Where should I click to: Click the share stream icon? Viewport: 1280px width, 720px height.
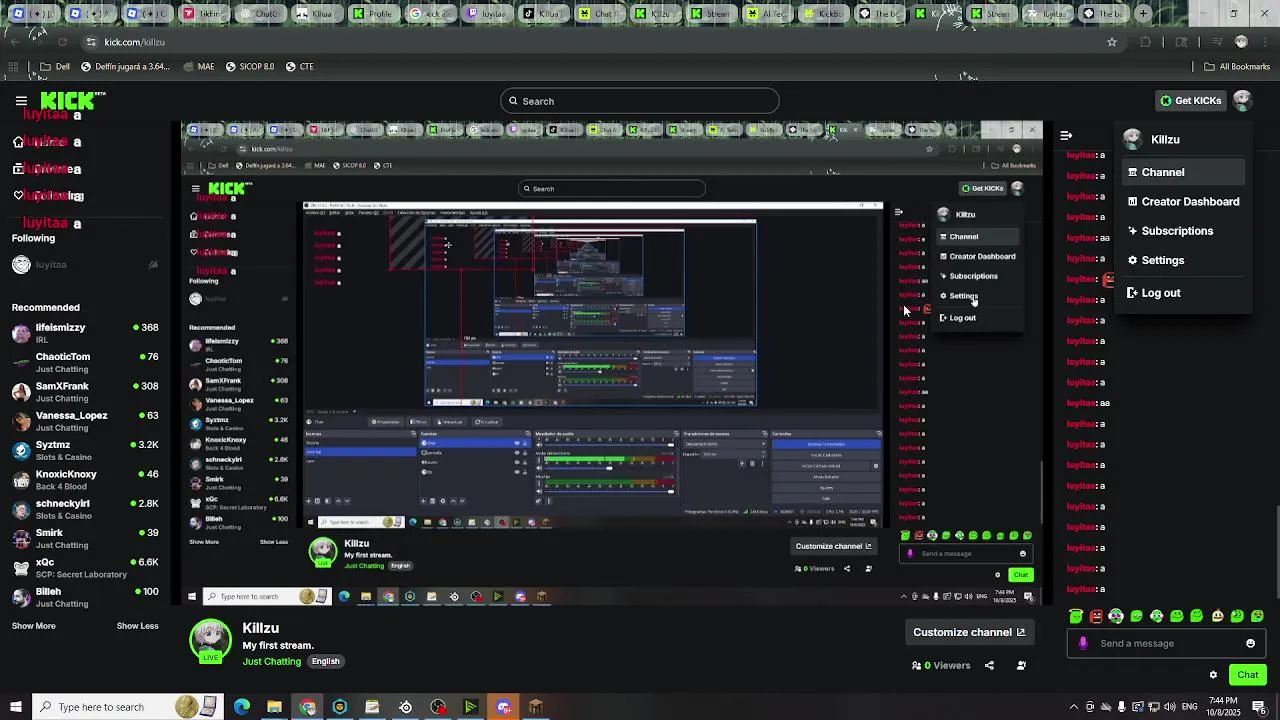[x=989, y=665]
